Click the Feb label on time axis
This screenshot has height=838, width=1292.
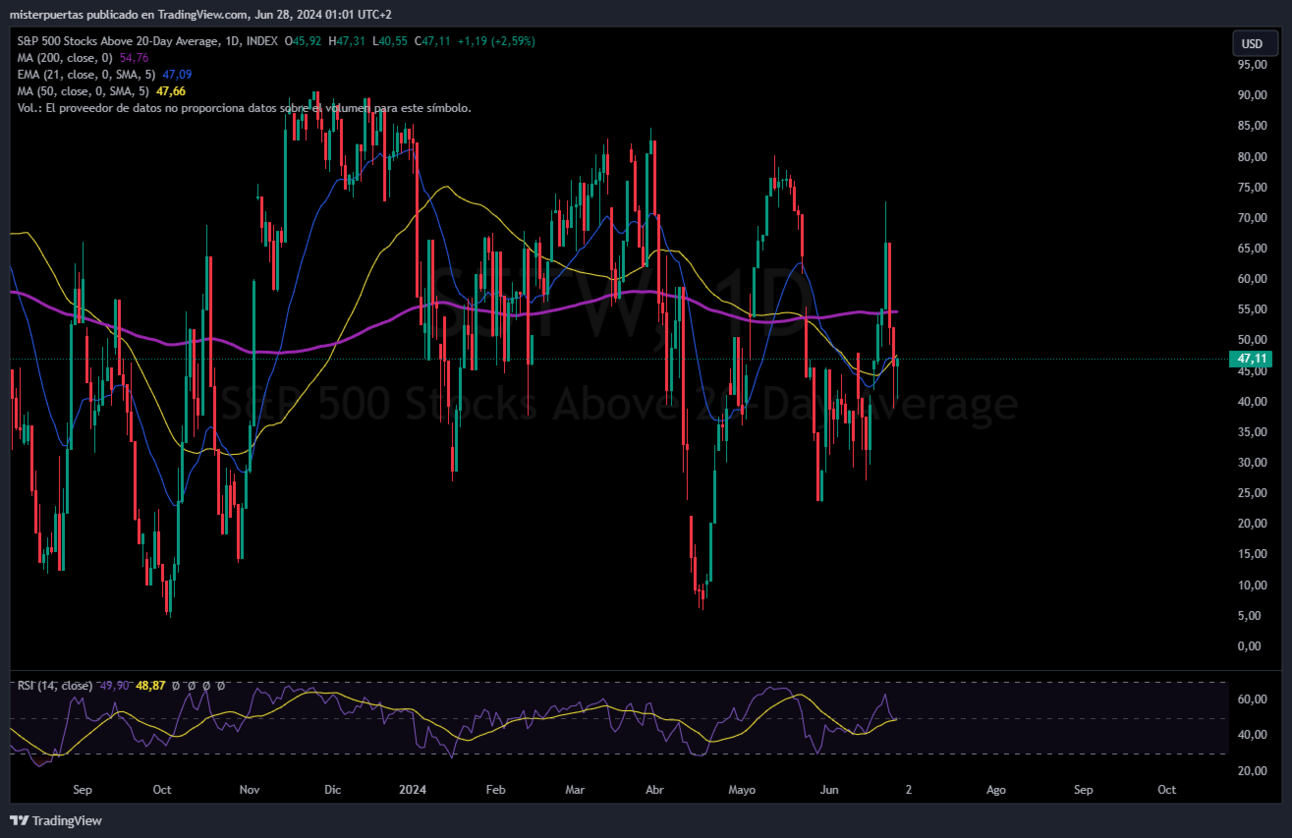[495, 790]
